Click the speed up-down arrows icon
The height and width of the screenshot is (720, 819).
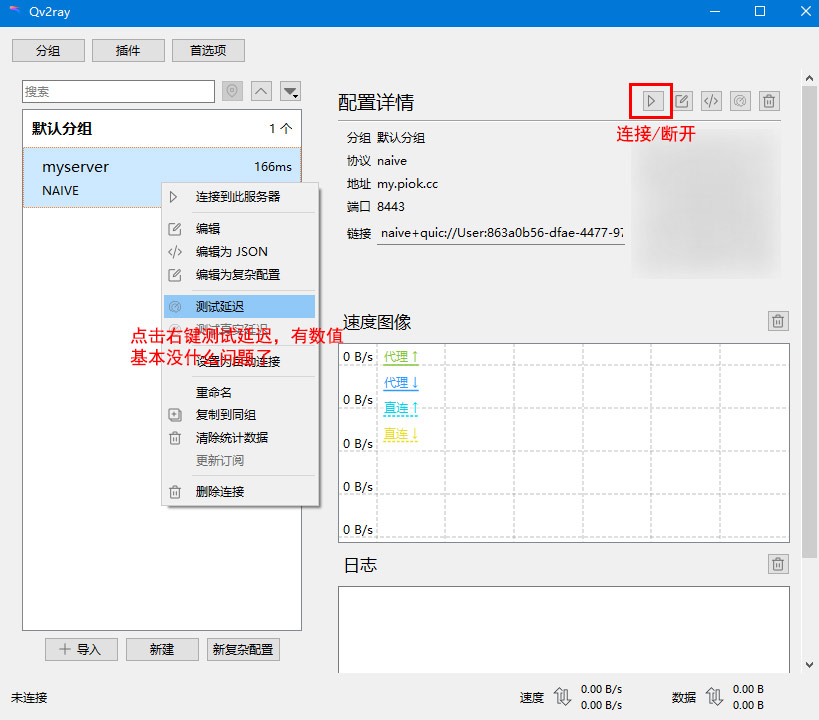coord(563,697)
